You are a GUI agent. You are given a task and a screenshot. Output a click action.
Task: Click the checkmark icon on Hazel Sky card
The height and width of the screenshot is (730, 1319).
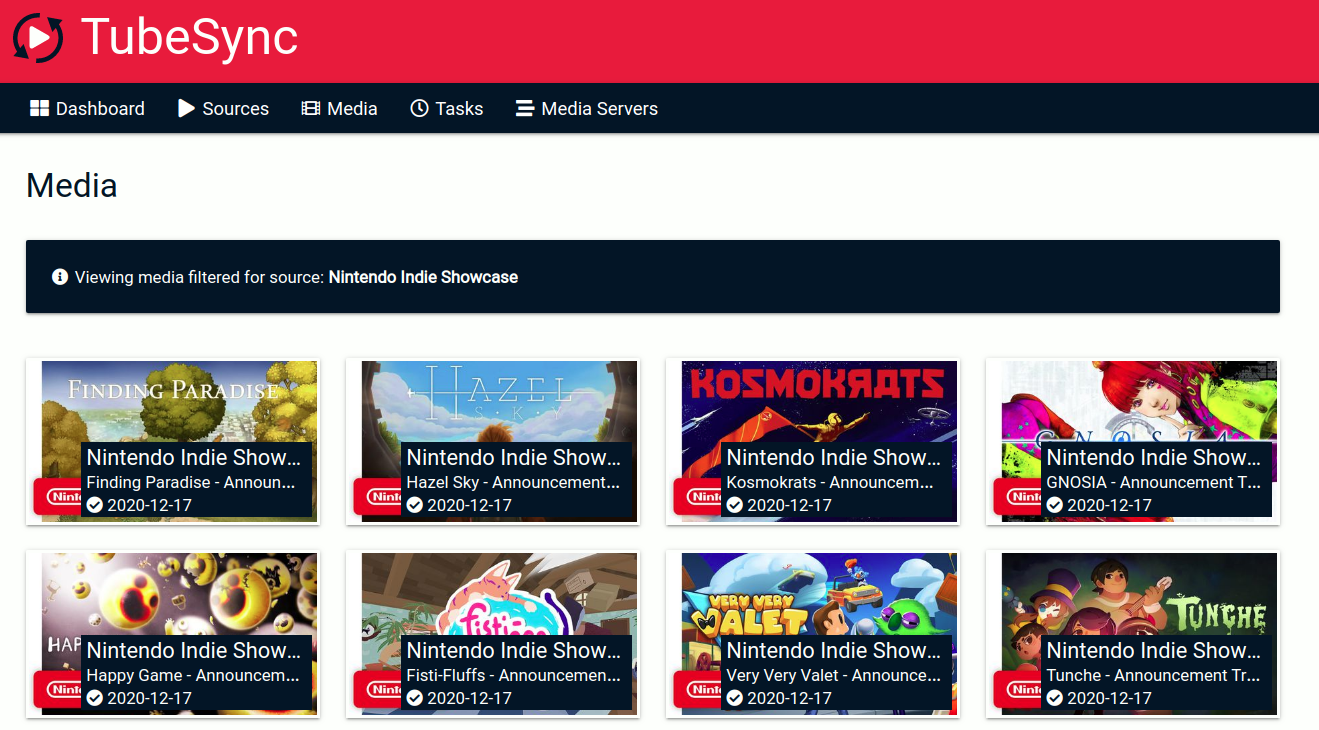[415, 505]
